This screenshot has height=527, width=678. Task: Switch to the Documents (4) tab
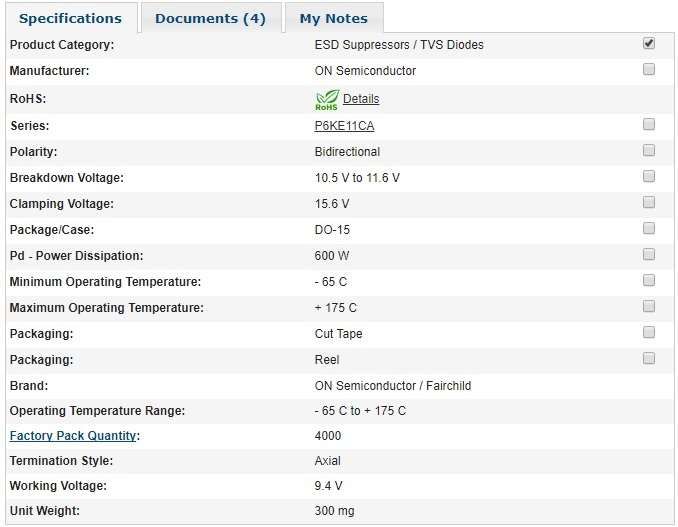pyautogui.click(x=210, y=18)
